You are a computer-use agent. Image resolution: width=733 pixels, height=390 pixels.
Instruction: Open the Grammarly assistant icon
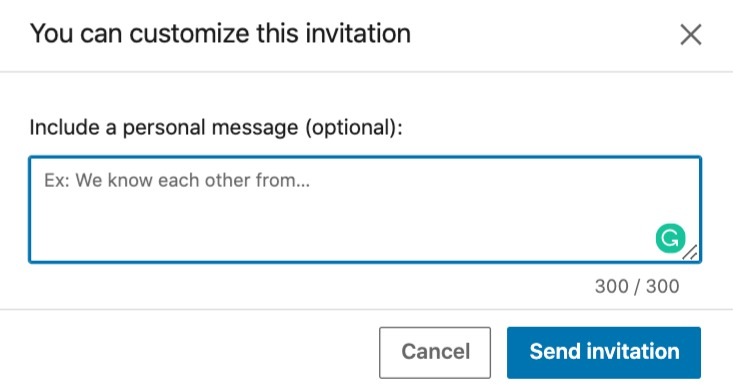pos(670,238)
